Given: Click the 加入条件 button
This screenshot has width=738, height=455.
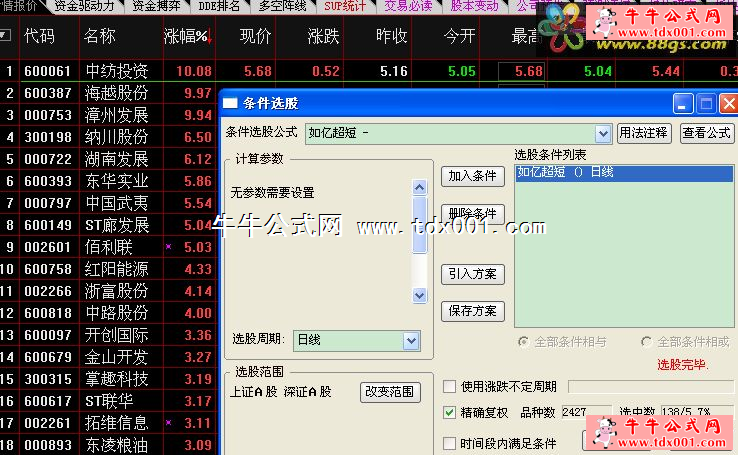Looking at the screenshot, I should [473, 176].
